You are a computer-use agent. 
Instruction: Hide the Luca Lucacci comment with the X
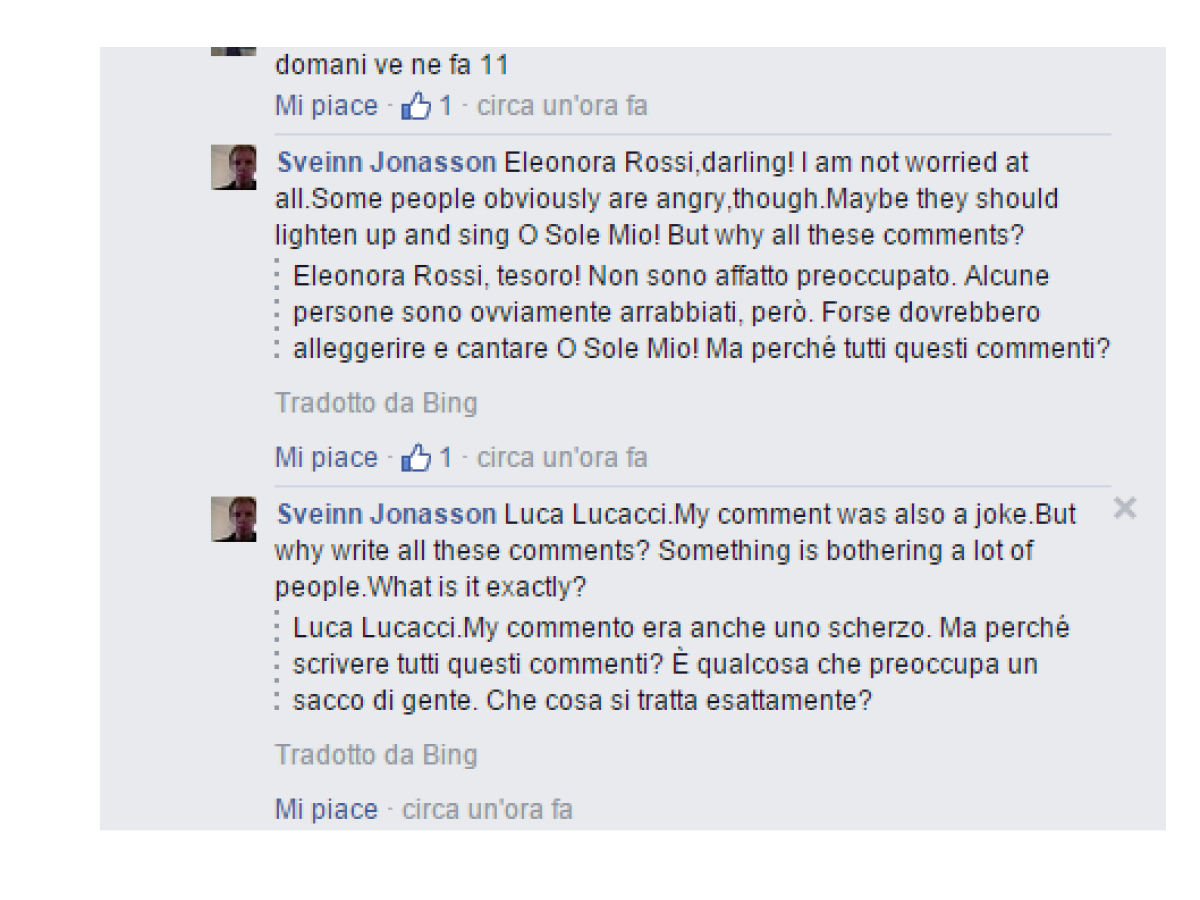[x=1125, y=509]
